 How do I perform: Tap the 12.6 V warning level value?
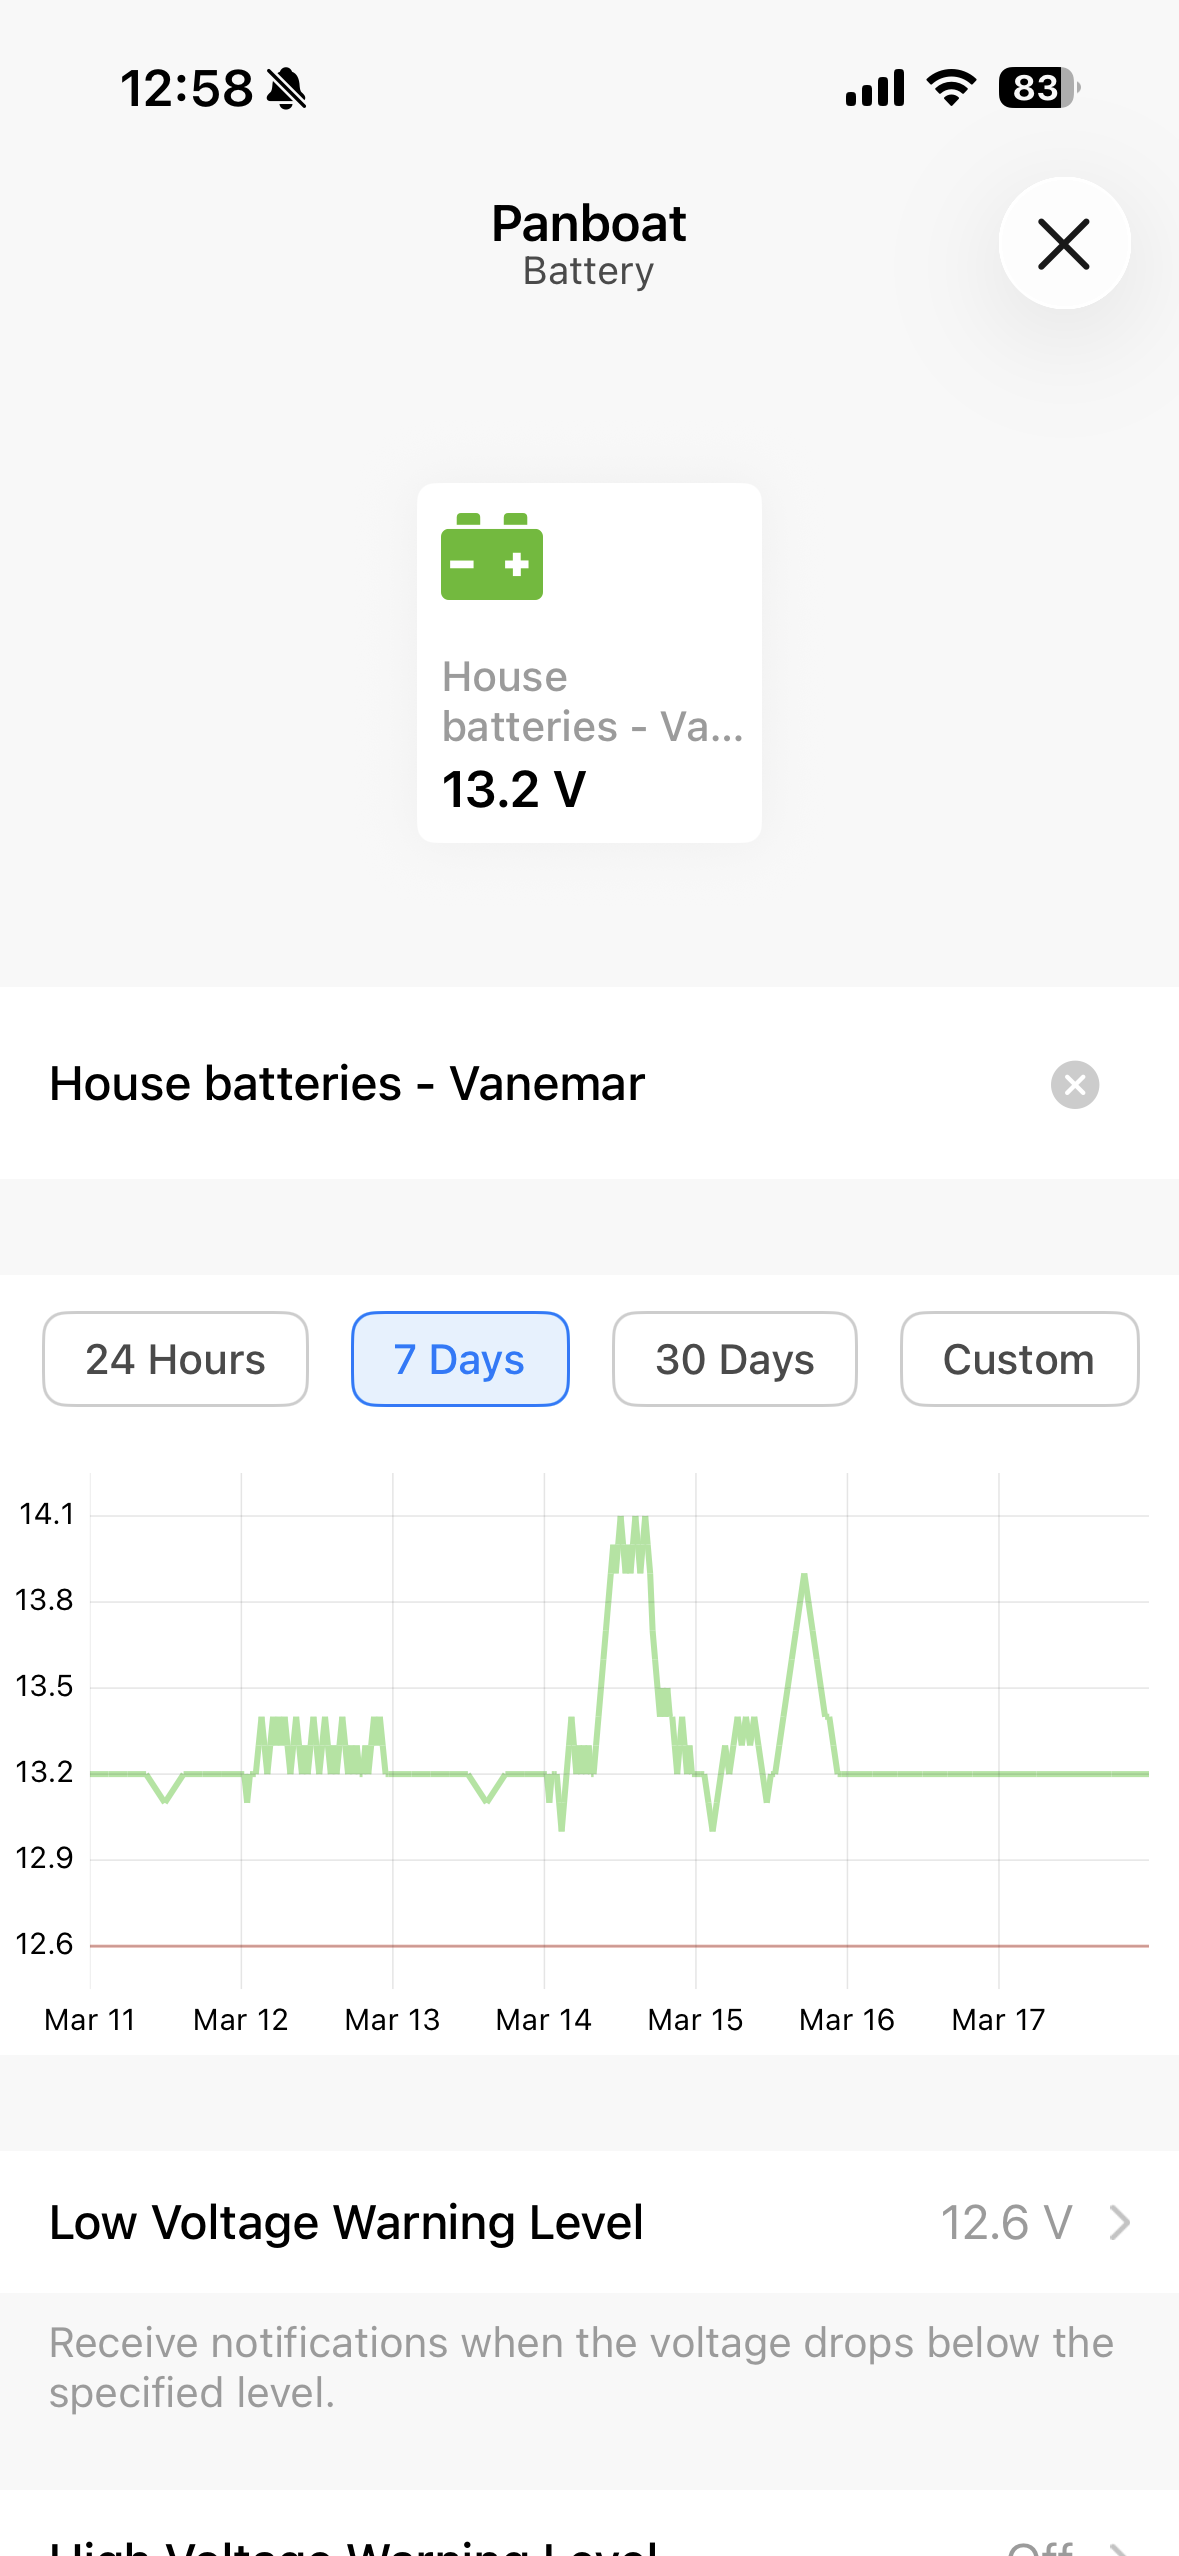1006,2223
